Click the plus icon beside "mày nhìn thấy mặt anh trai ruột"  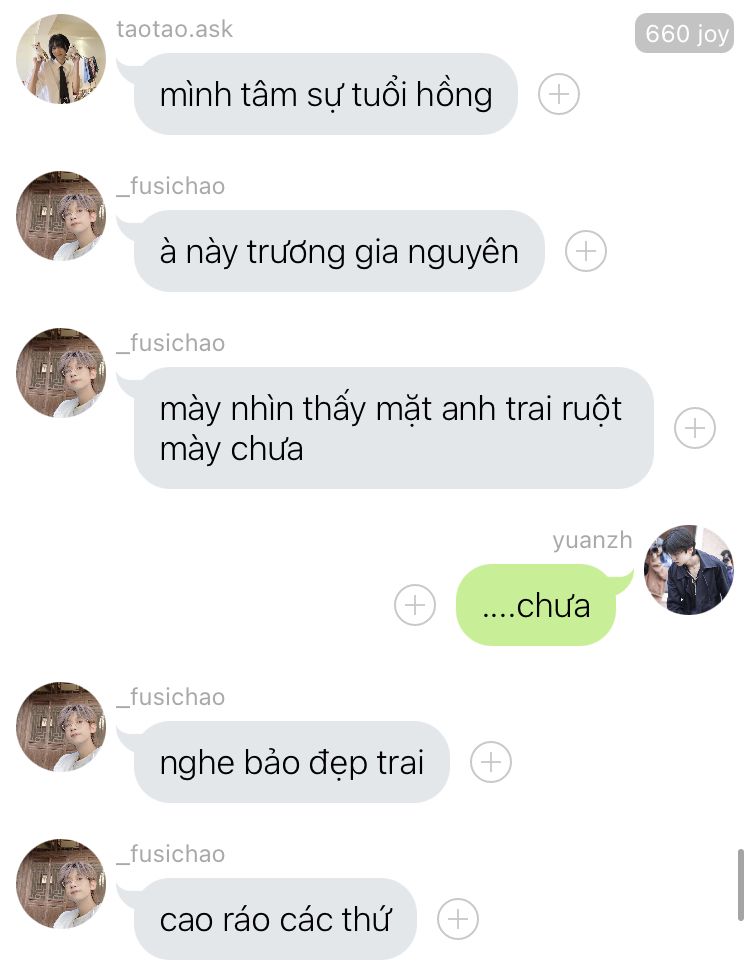coord(694,428)
